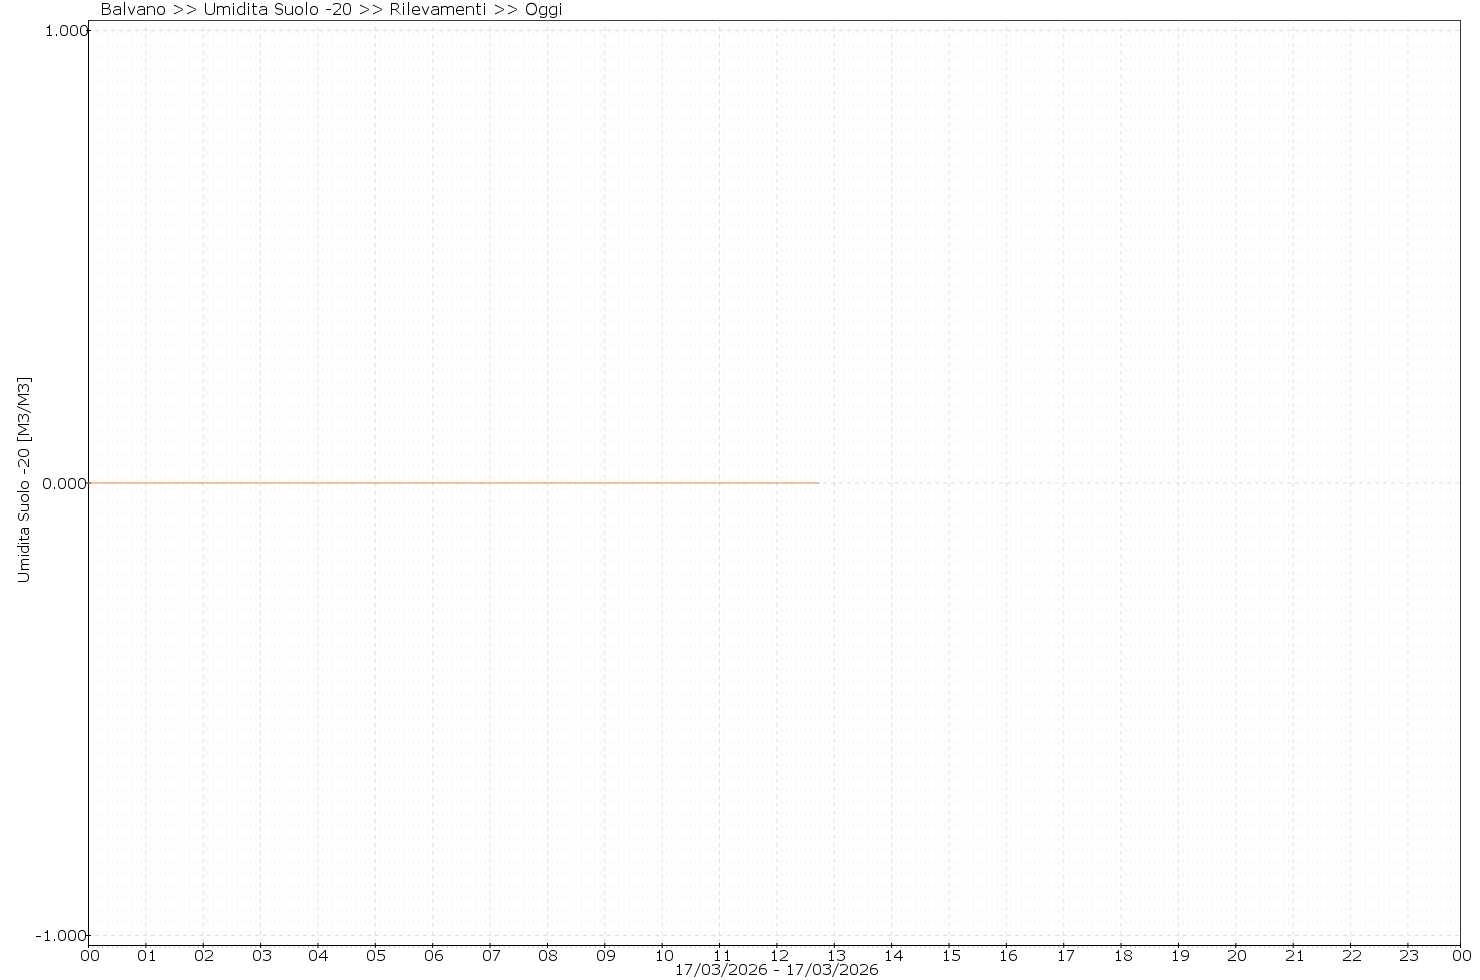Click hour 15 on the time axis
Screen dimensions: 1480x980
950,955
